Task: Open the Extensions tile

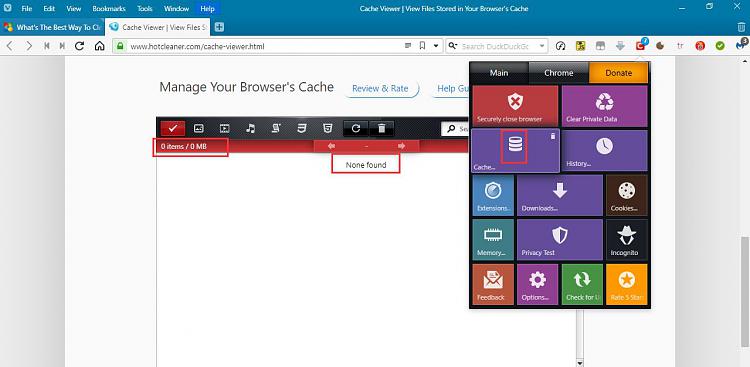Action: tap(493, 195)
